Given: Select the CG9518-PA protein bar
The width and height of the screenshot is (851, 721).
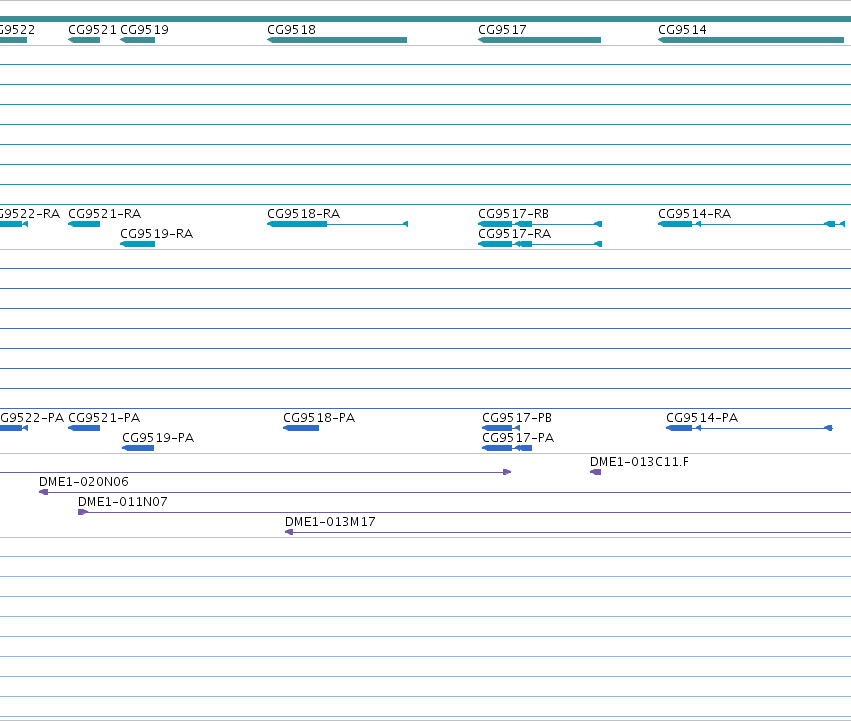Looking at the screenshot, I should coord(301,428).
